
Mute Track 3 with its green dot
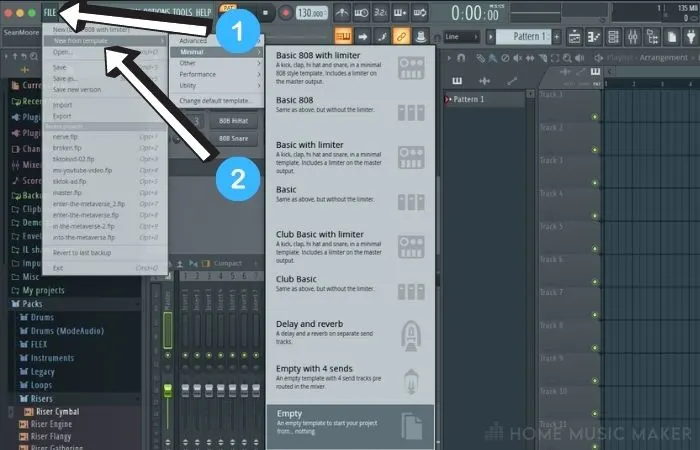pyautogui.click(x=595, y=183)
